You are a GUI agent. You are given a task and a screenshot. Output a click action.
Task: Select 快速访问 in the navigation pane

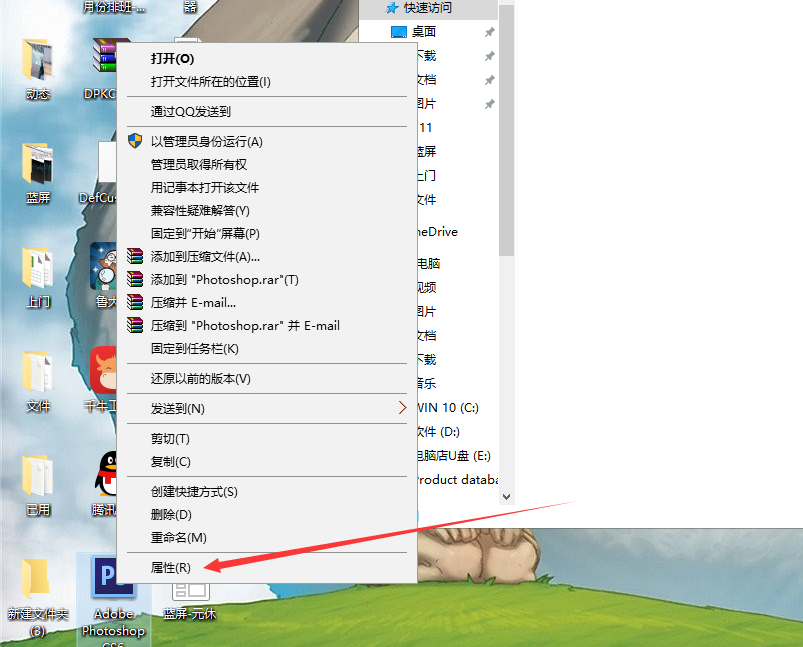(428, 8)
